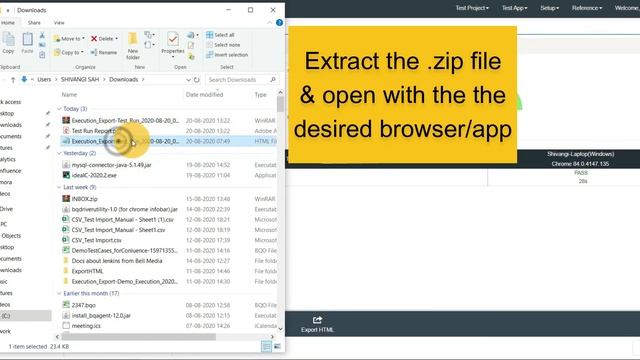Open the Test Project menu in browser
640x360 pixels.
472,8
